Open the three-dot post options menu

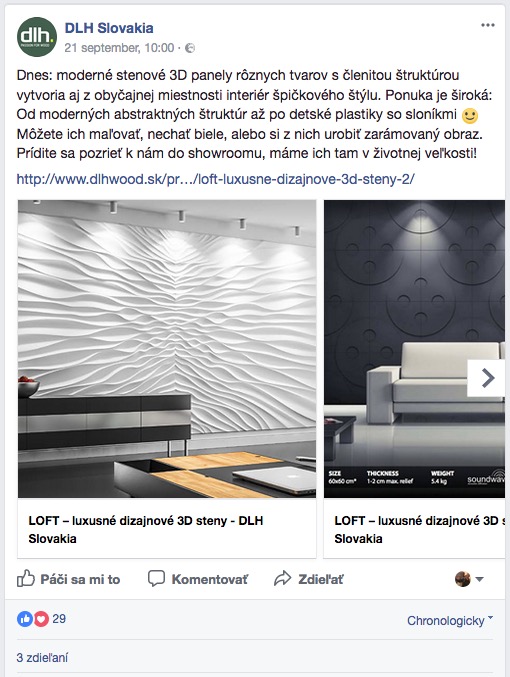tap(488, 25)
